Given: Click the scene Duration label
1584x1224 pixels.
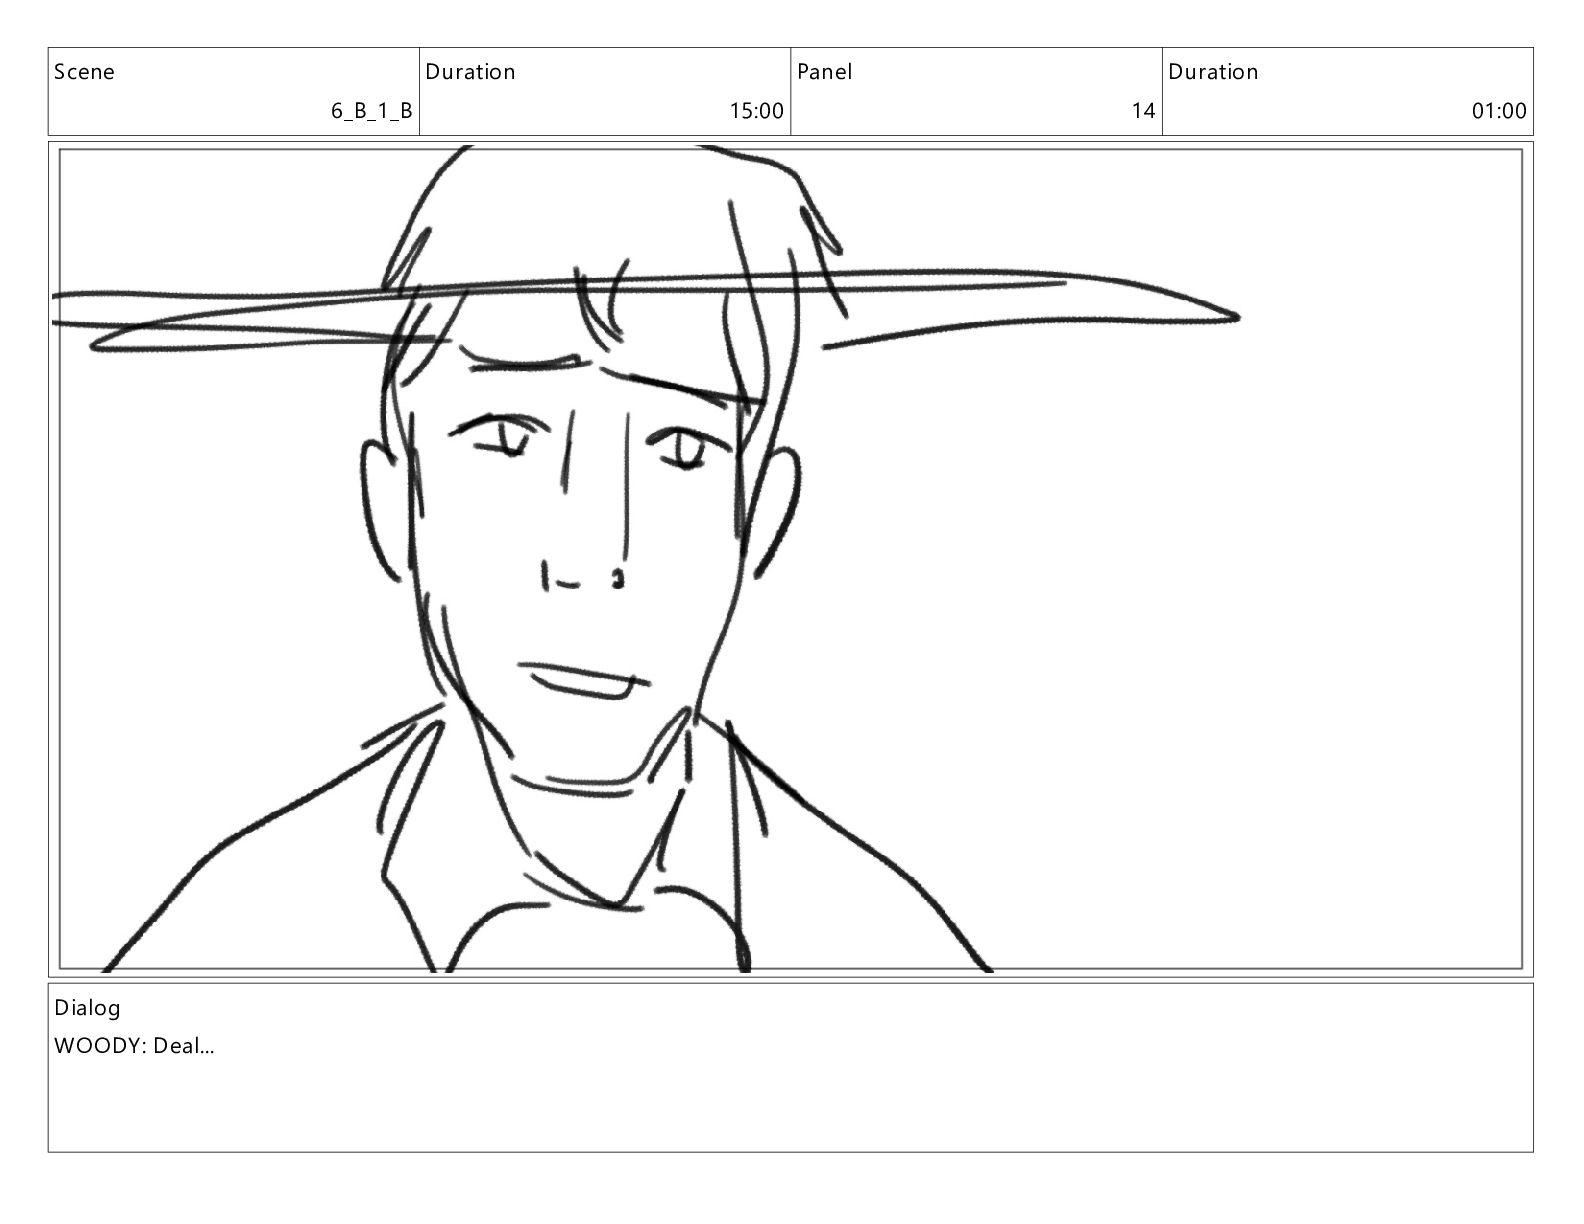Looking at the screenshot, I should (470, 72).
